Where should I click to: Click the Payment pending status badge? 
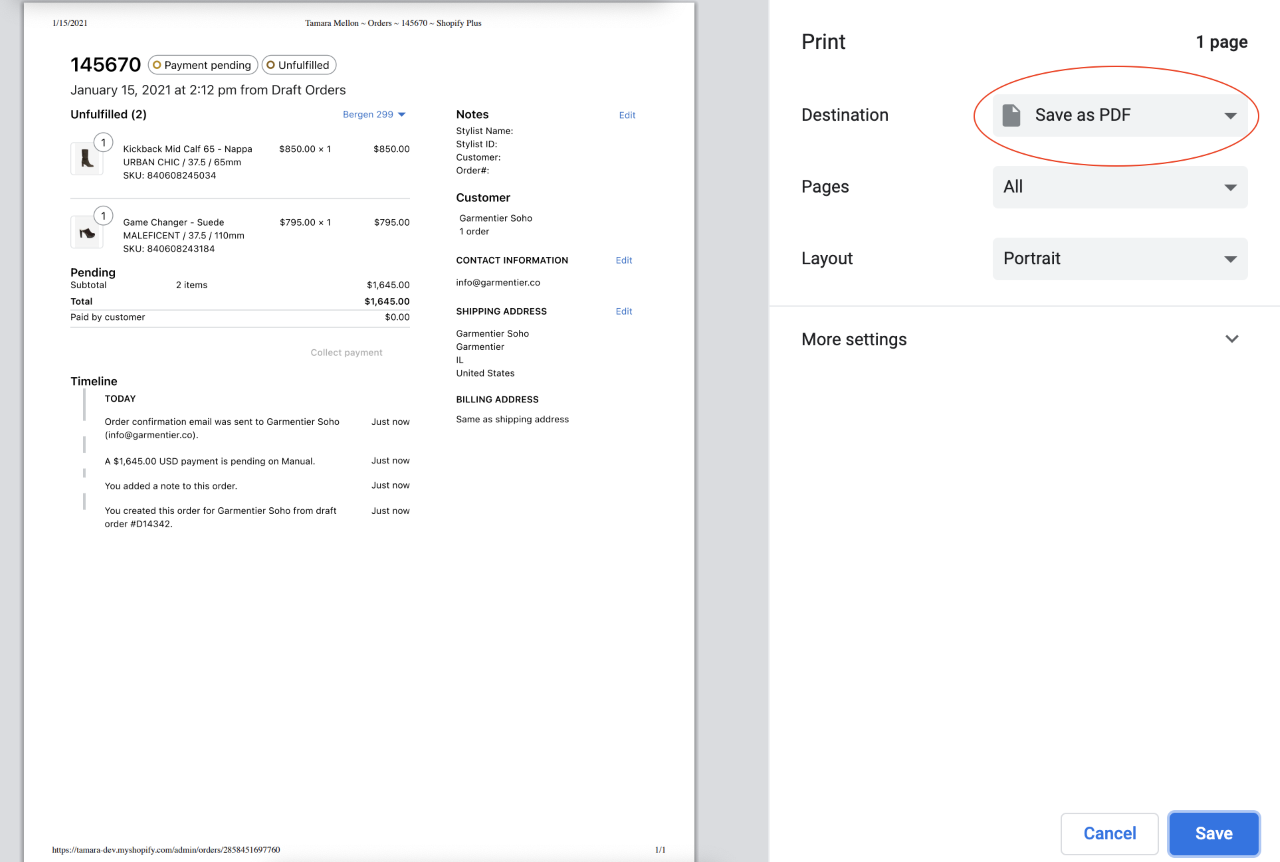203,65
